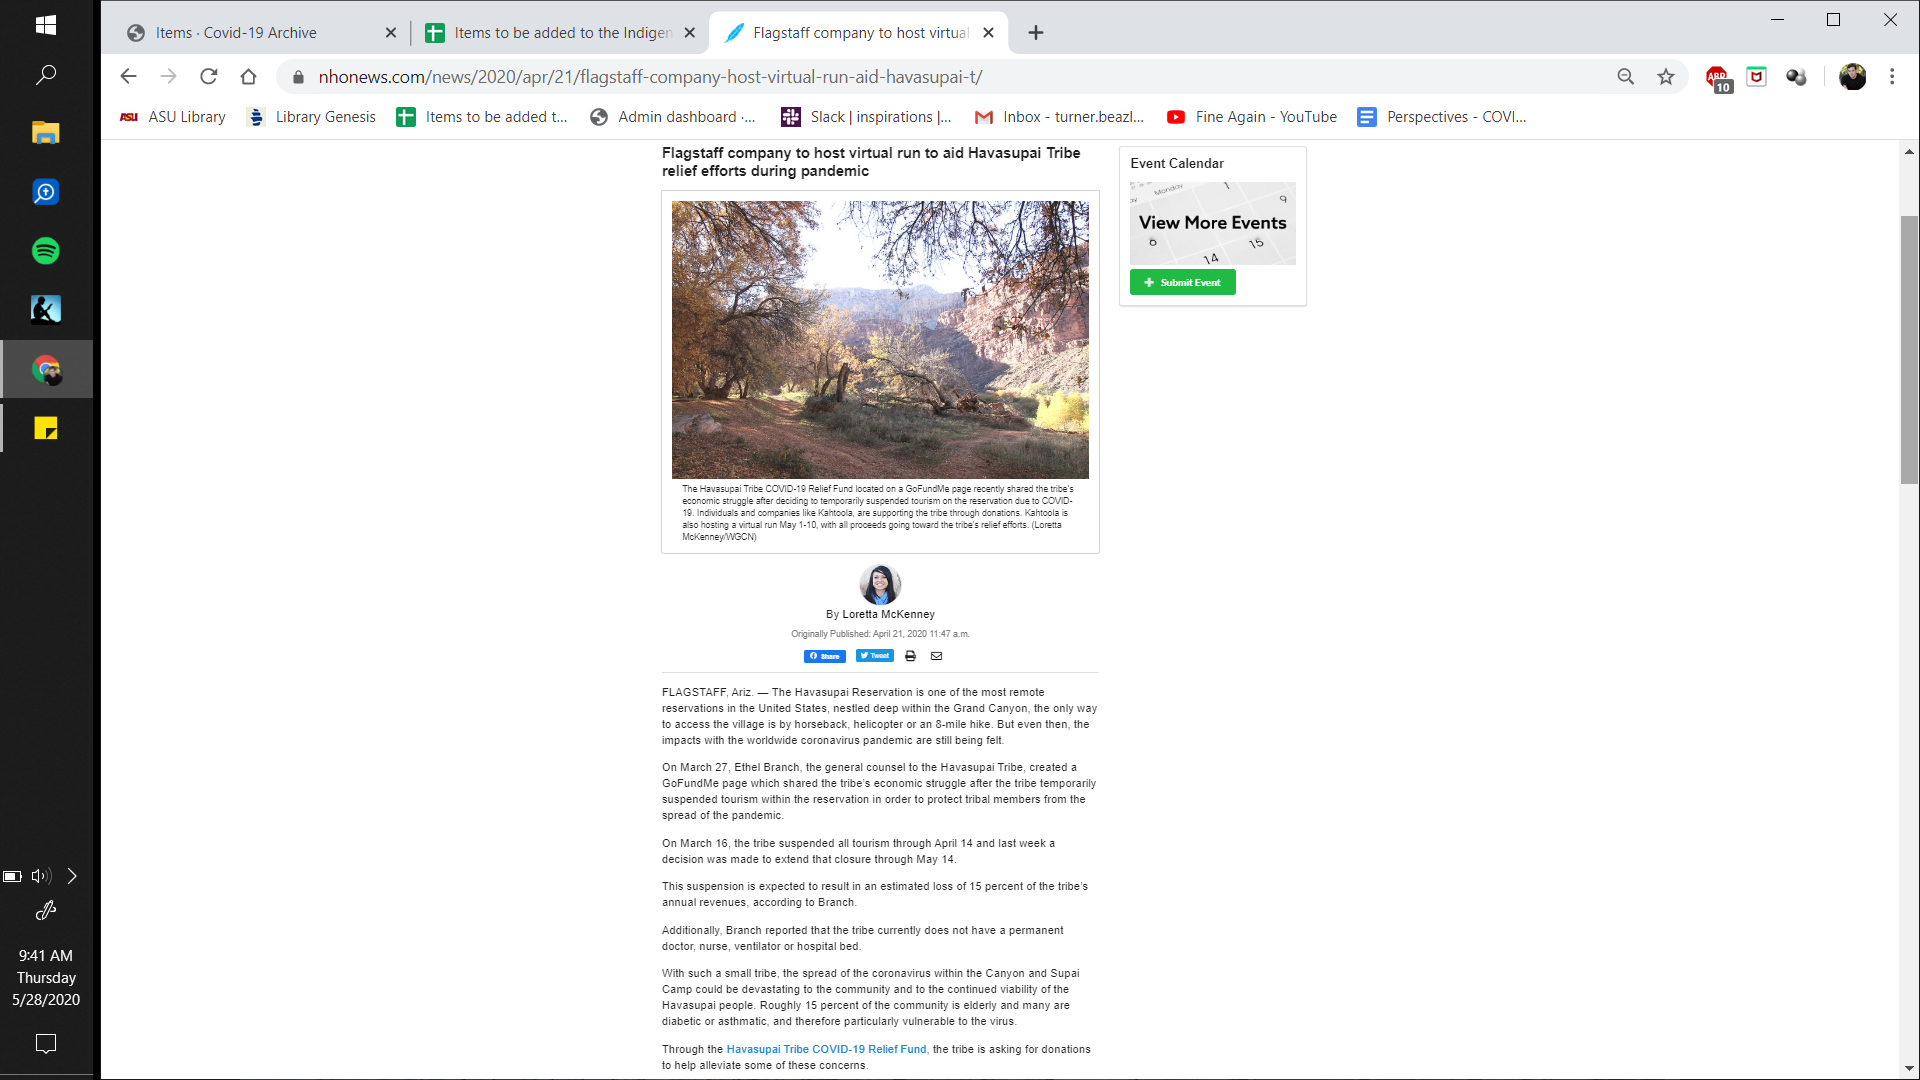Open Spotify from the taskbar
This screenshot has width=1920, height=1080.
click(x=46, y=251)
